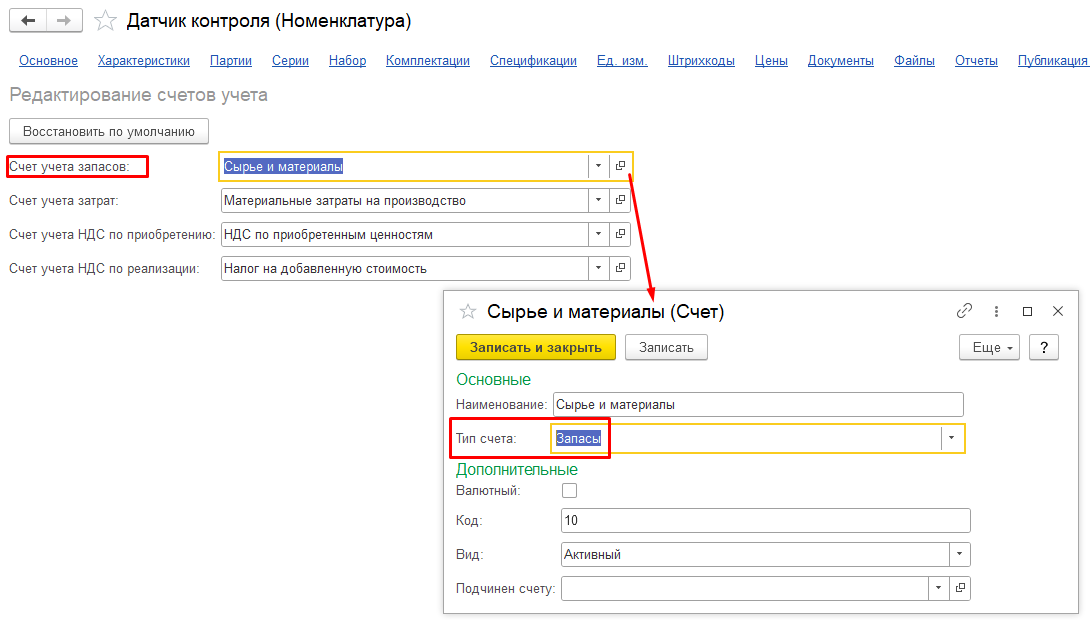The image size is (1090, 620).
Task: Star Датчик контроля as favorite
Action: pos(106,21)
